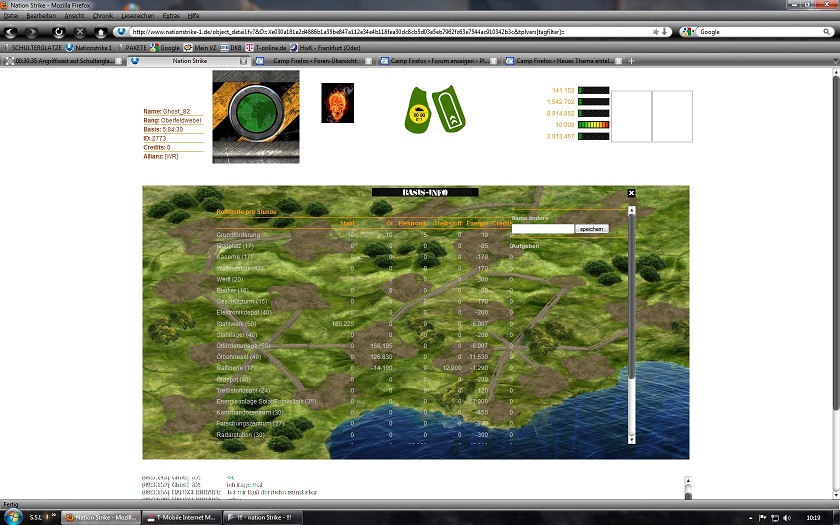Go back with the browser Back arrow

coord(11,32)
